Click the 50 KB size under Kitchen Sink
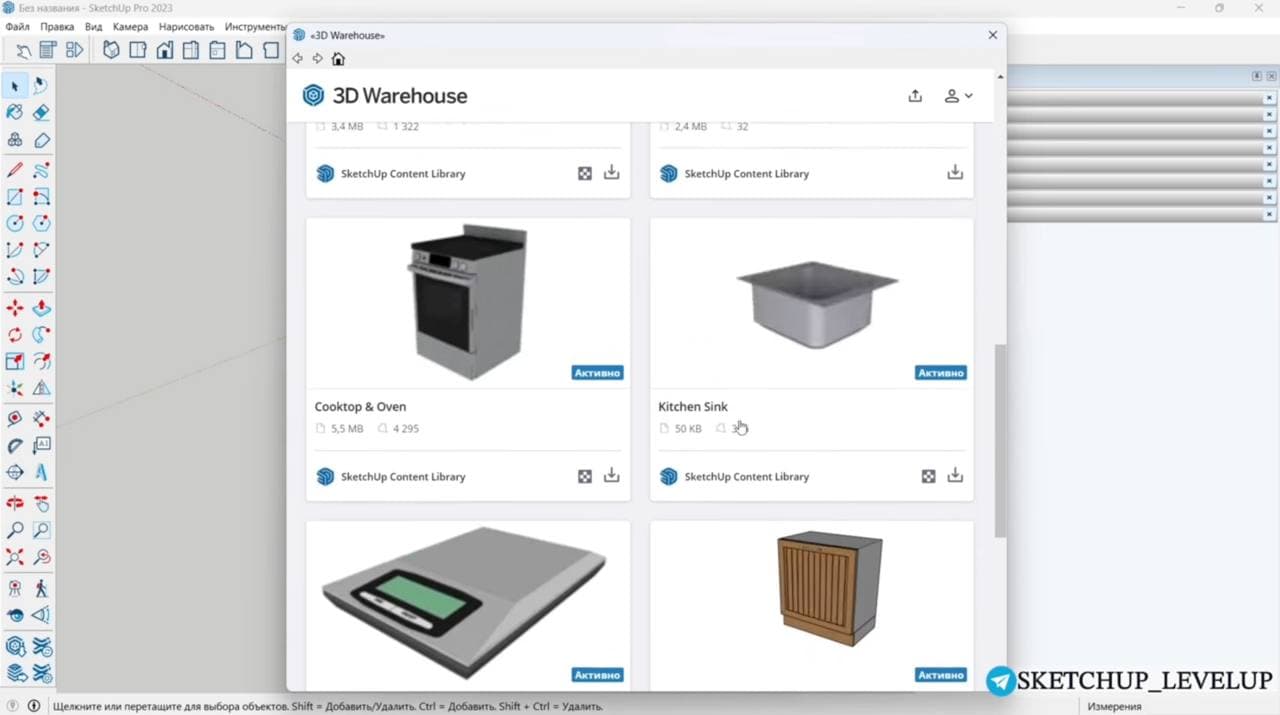Viewport: 1280px width, 715px height. [688, 429]
